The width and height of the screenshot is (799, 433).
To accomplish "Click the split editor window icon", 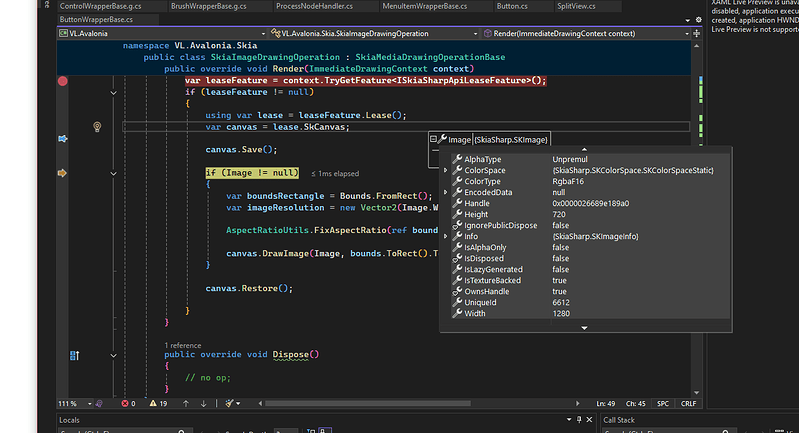I will (697, 34).
